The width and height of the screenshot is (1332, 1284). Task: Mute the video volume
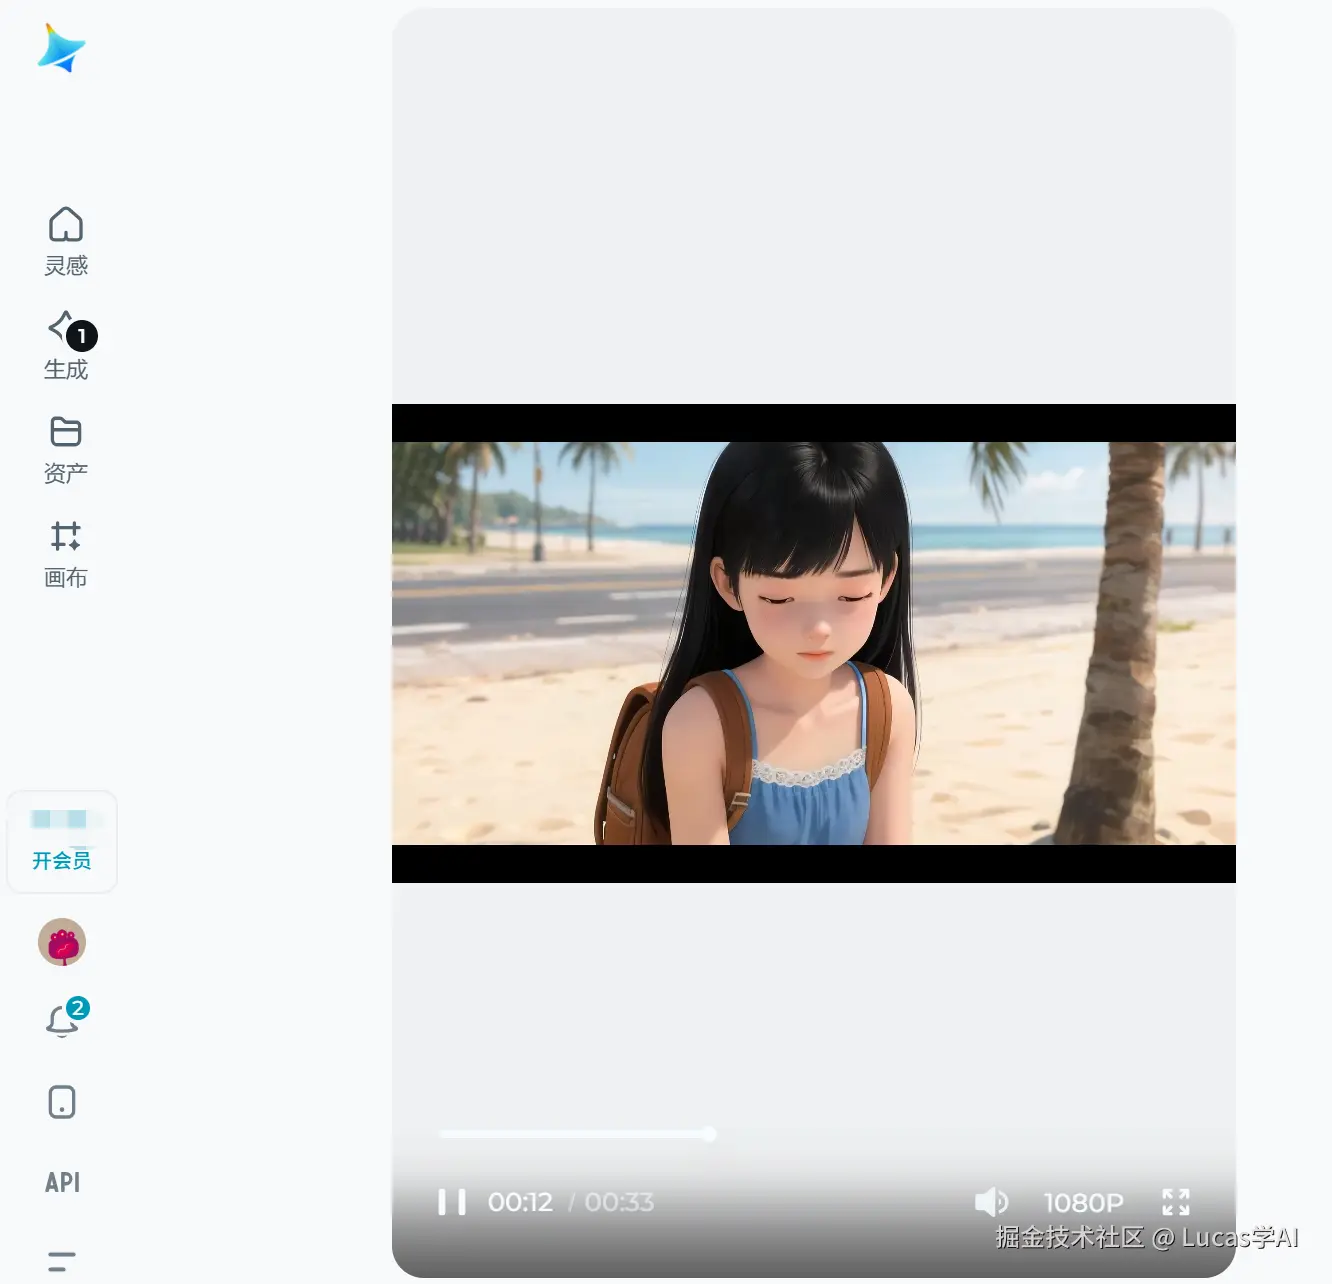click(x=991, y=1202)
